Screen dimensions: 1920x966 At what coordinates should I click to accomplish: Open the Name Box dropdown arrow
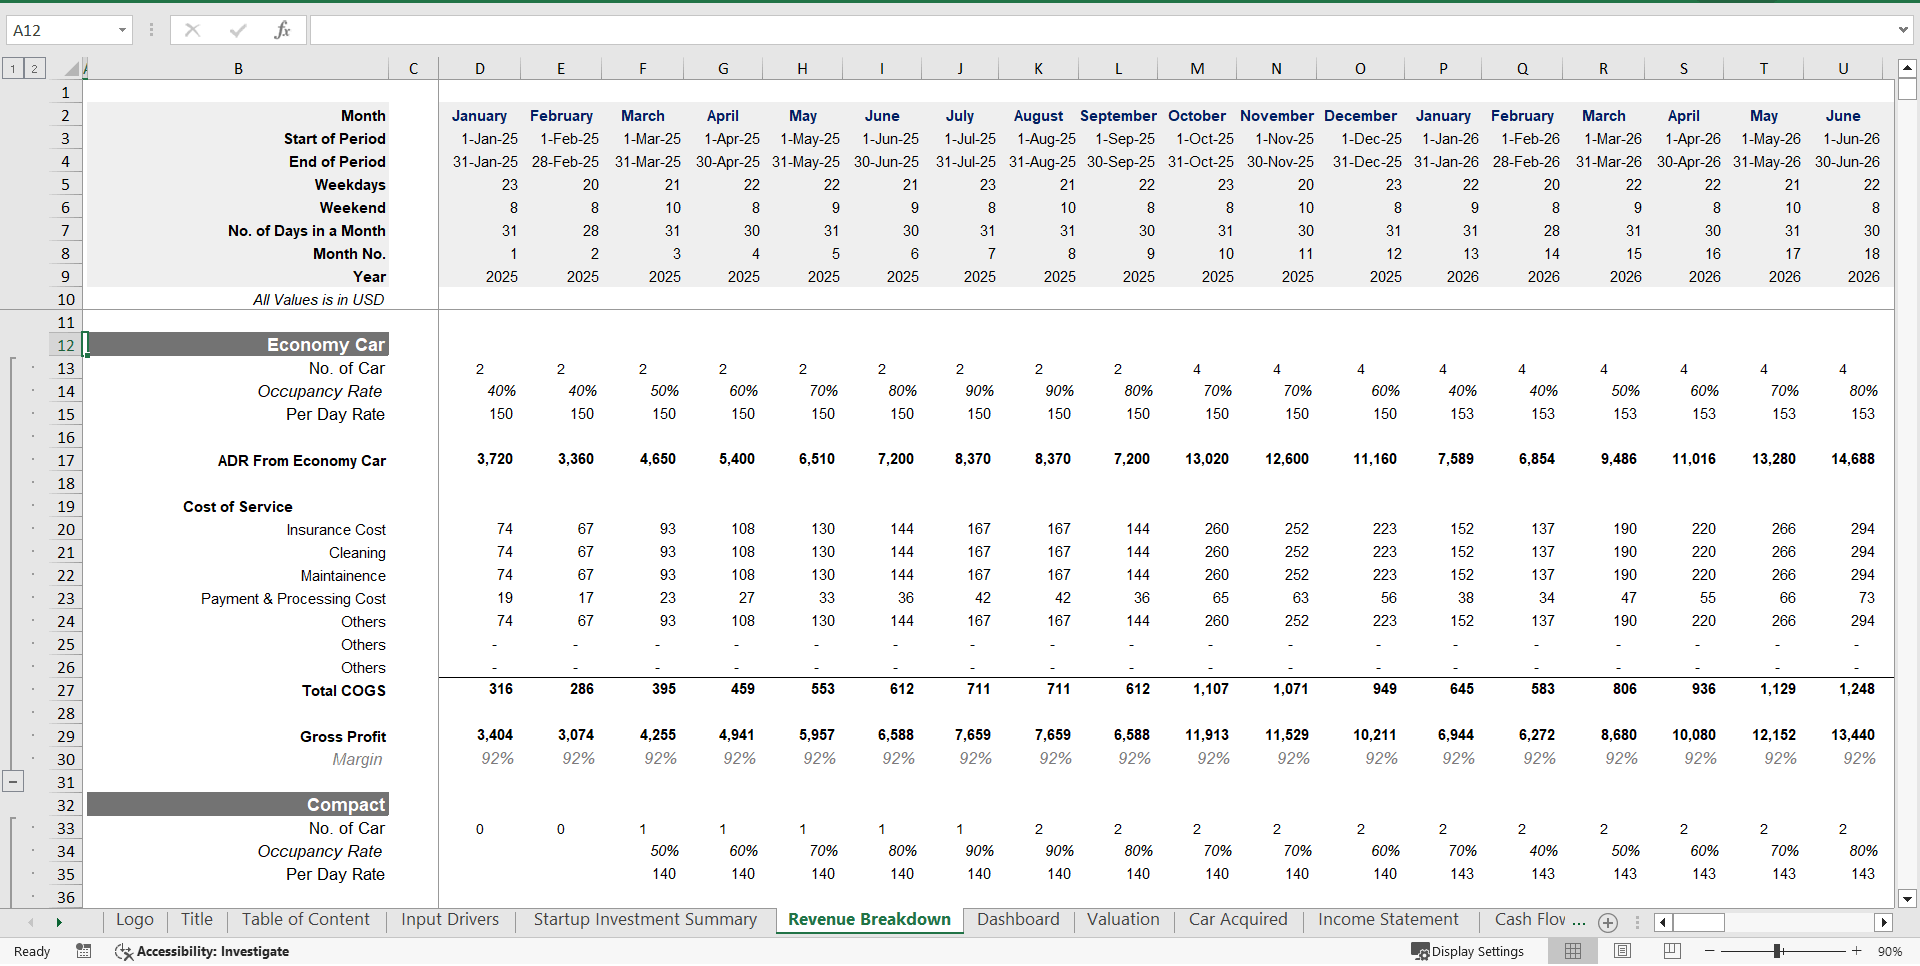click(x=122, y=30)
